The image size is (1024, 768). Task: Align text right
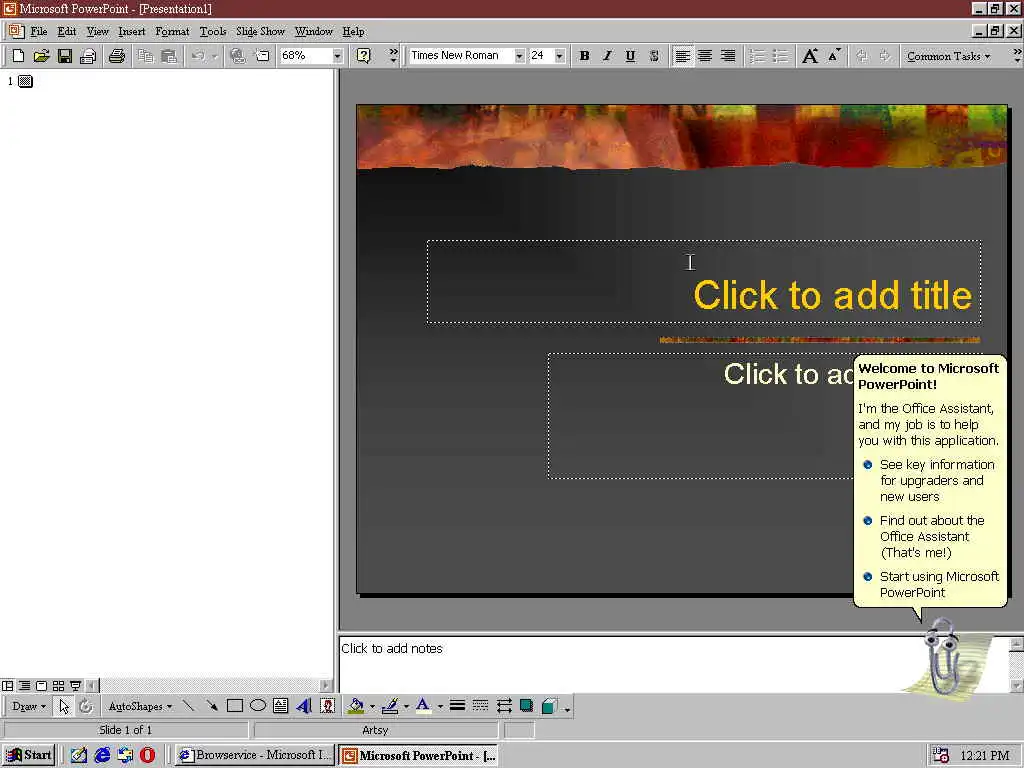tap(728, 56)
